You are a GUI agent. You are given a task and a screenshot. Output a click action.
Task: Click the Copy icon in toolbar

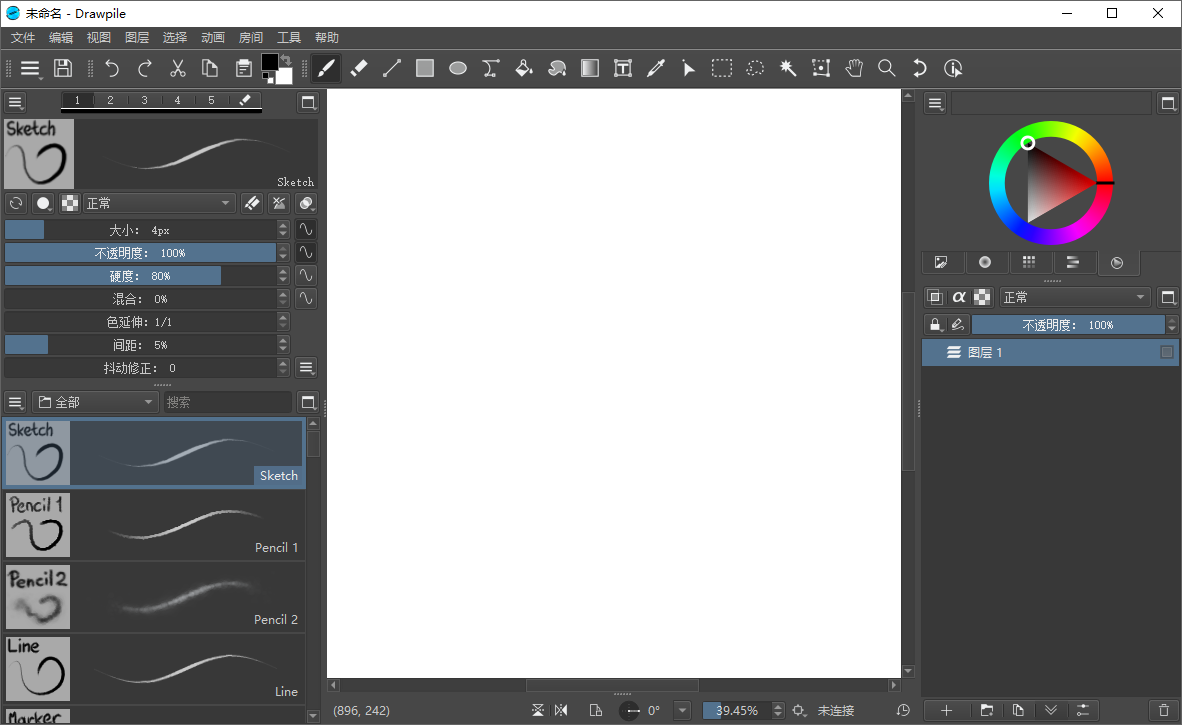(210, 69)
